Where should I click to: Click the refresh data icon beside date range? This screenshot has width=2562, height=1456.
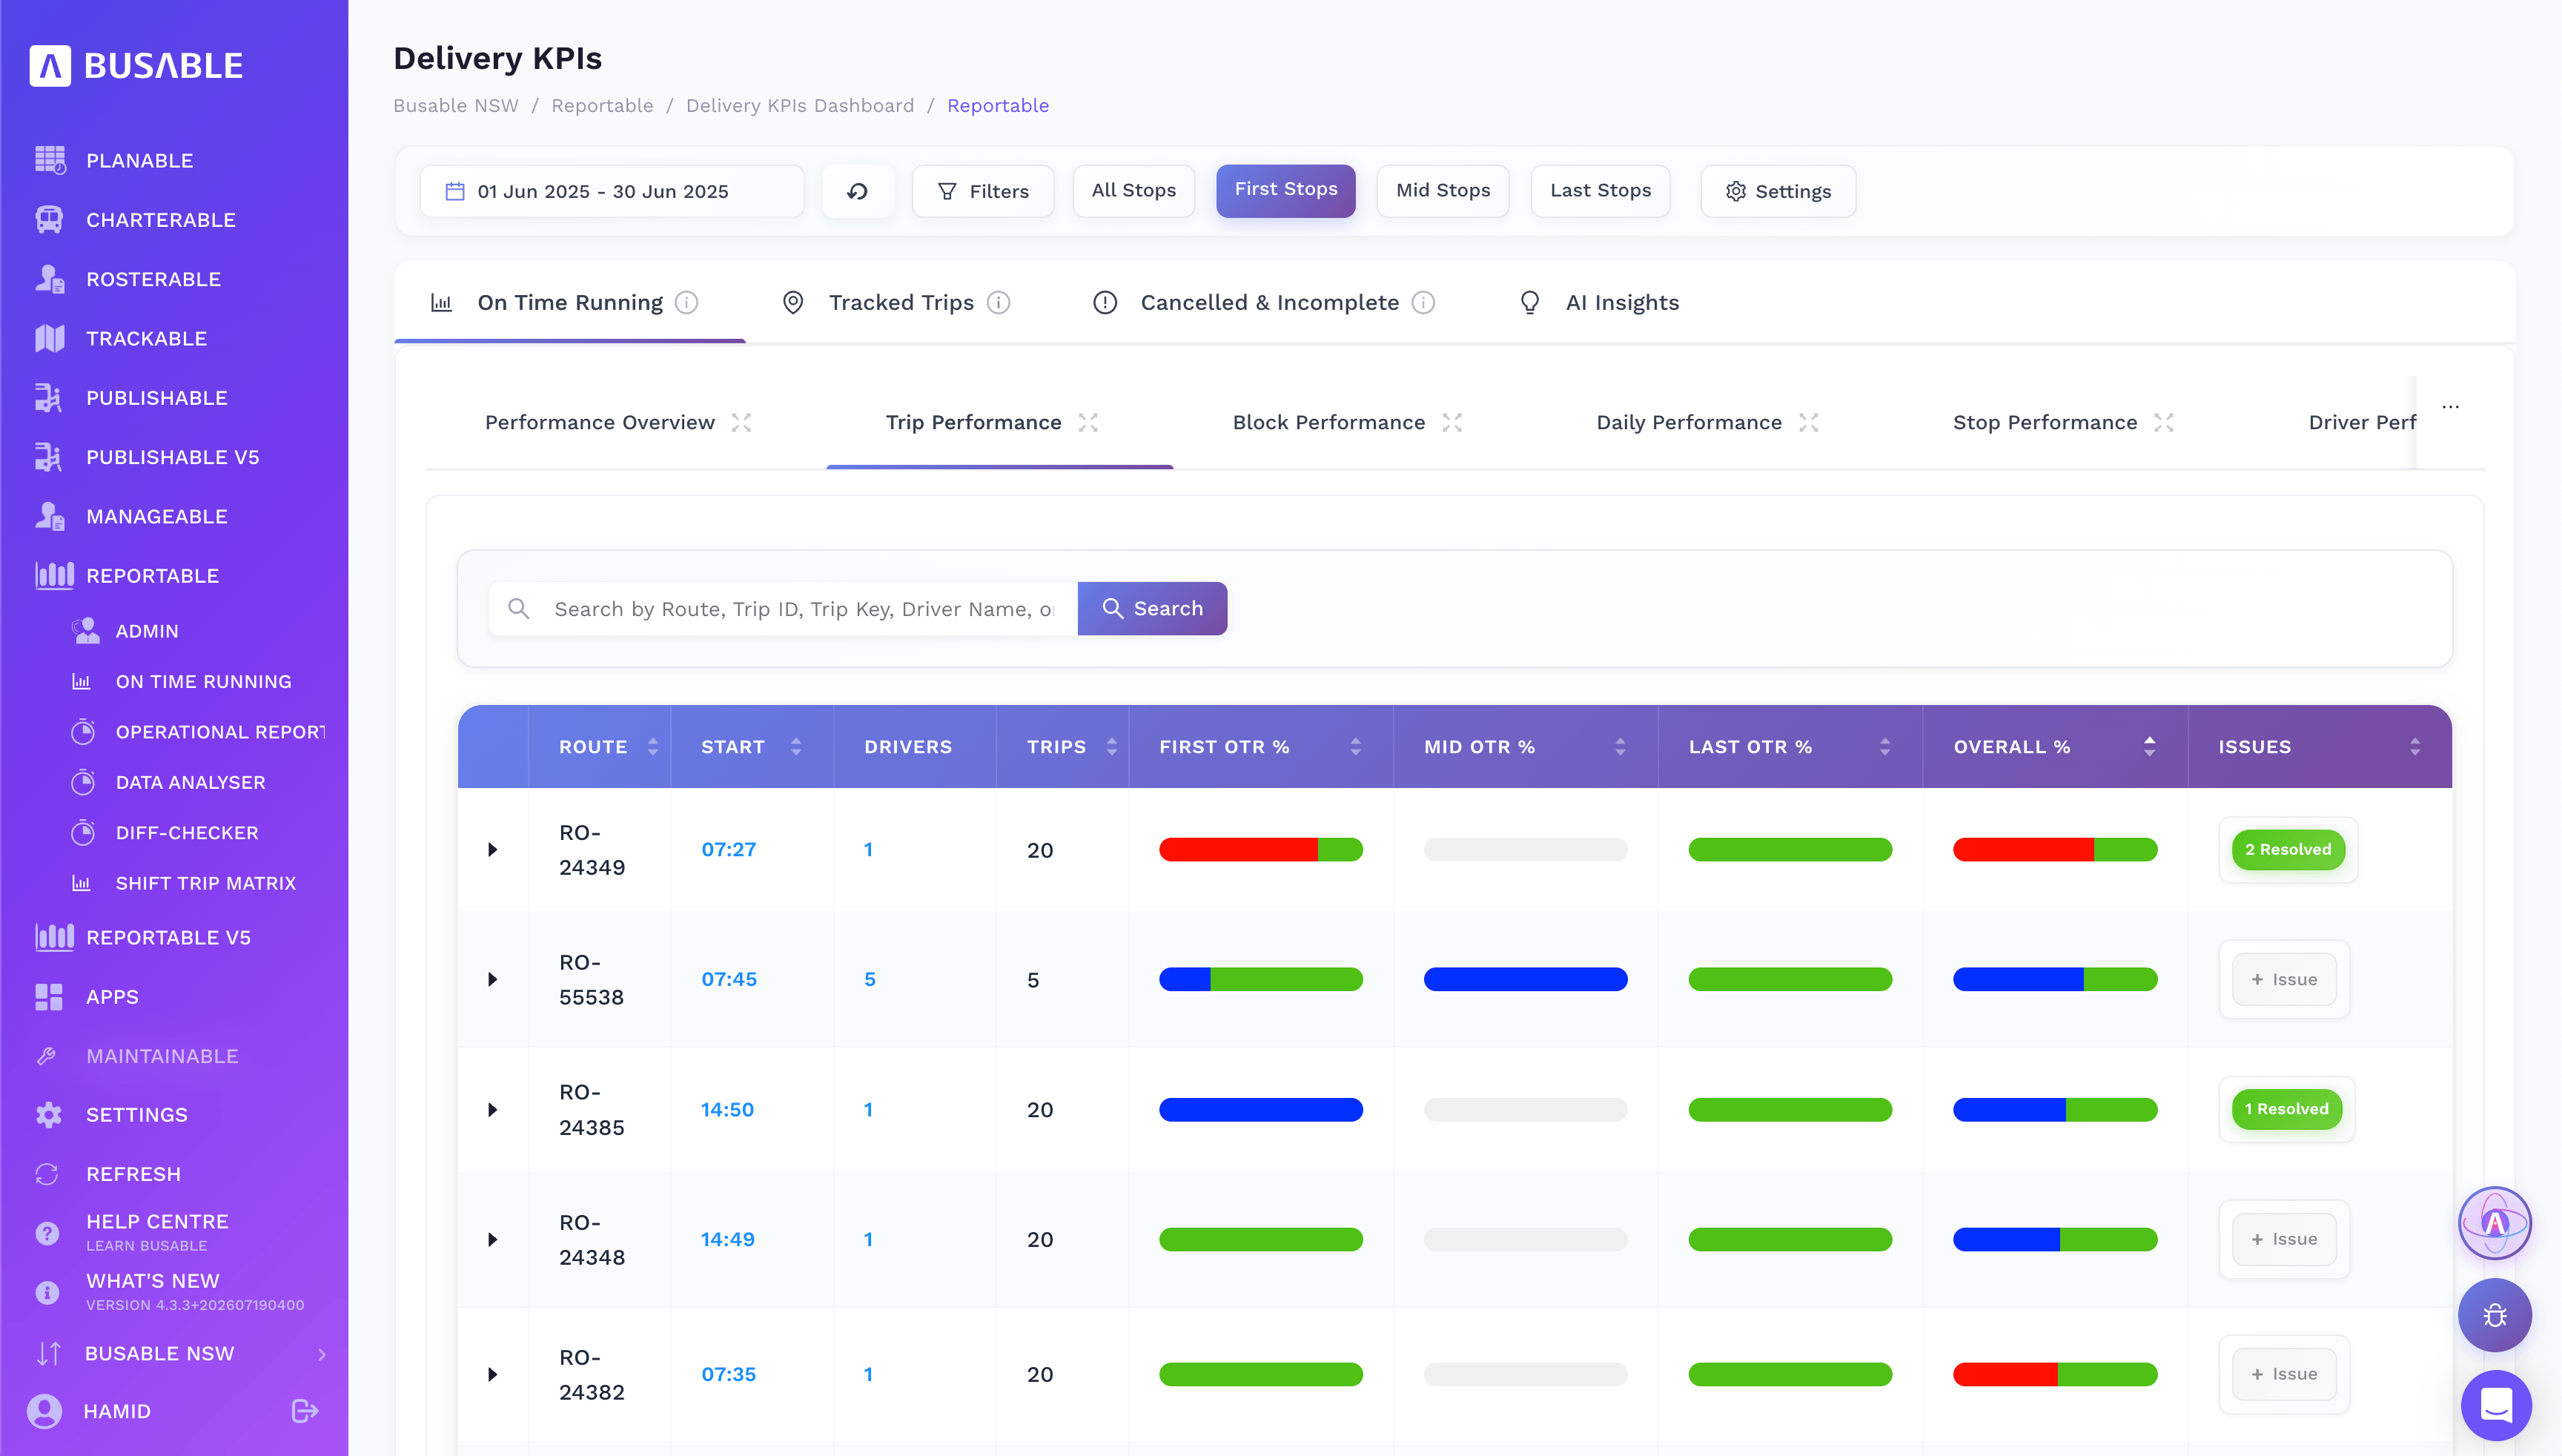click(x=857, y=191)
